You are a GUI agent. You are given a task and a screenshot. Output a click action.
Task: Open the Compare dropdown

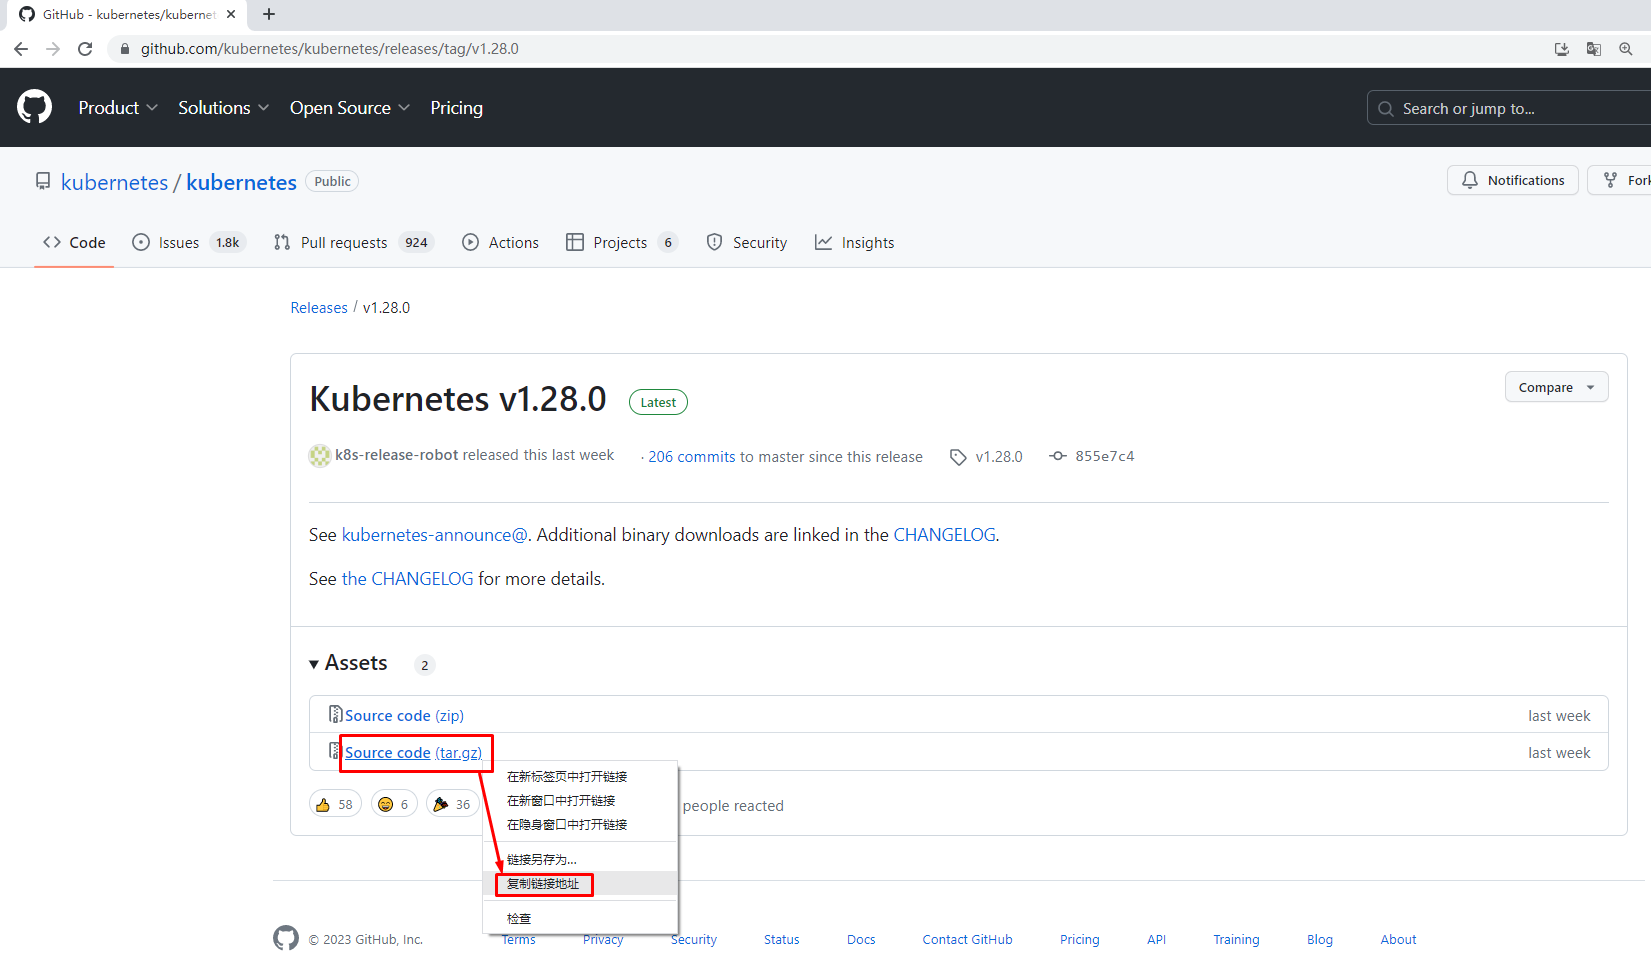coord(1556,387)
